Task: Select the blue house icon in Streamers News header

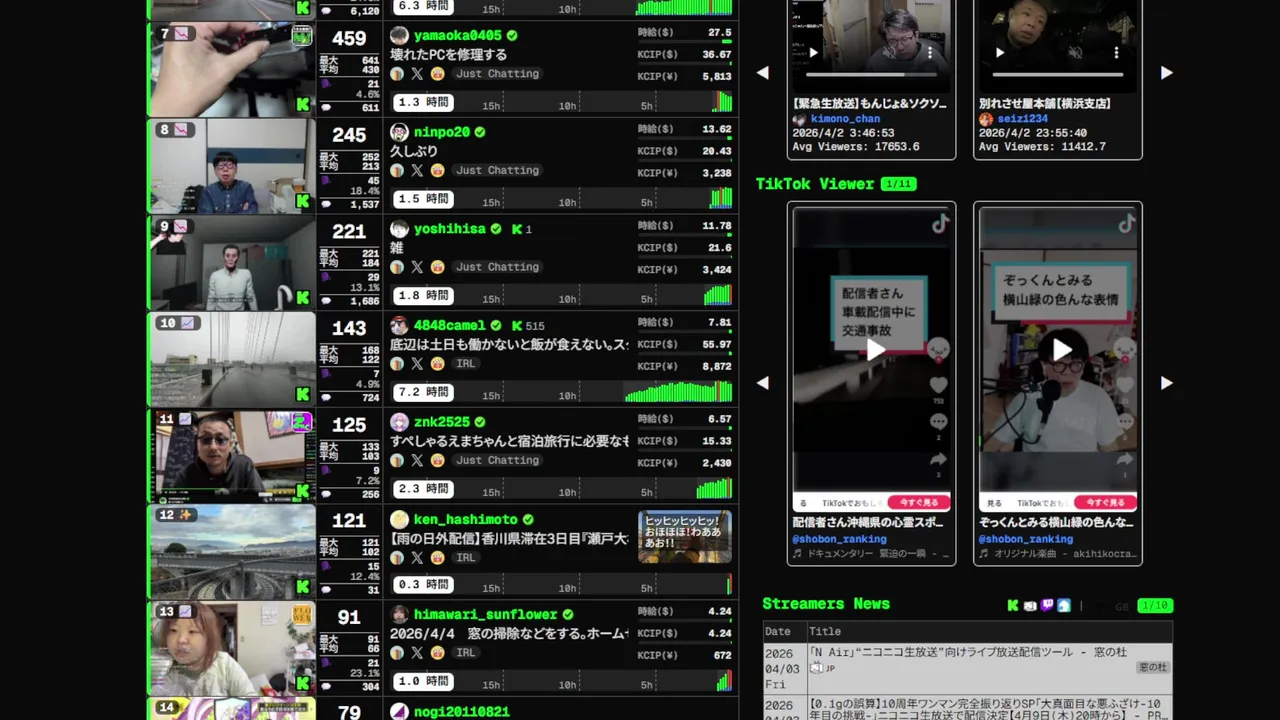Action: tap(1064, 605)
